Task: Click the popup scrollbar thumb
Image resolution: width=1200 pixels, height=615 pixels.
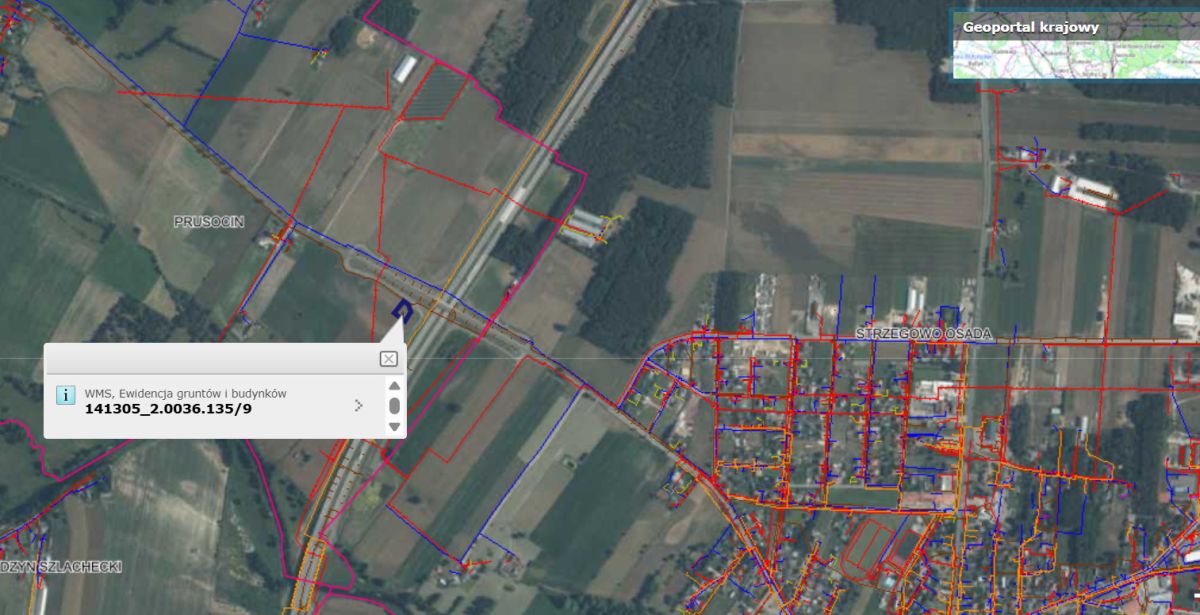Action: 394,405
